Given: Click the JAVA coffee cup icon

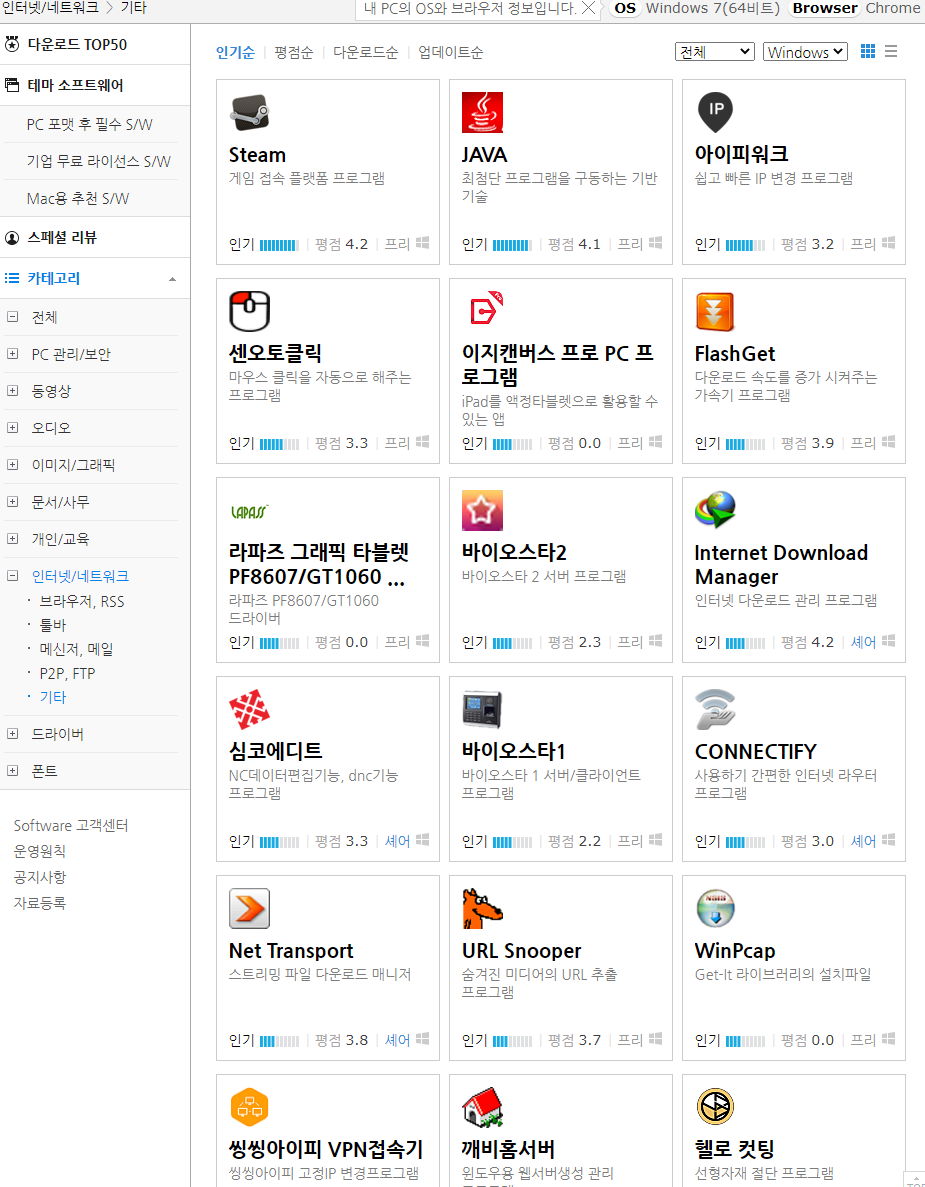Looking at the screenshot, I should [482, 113].
